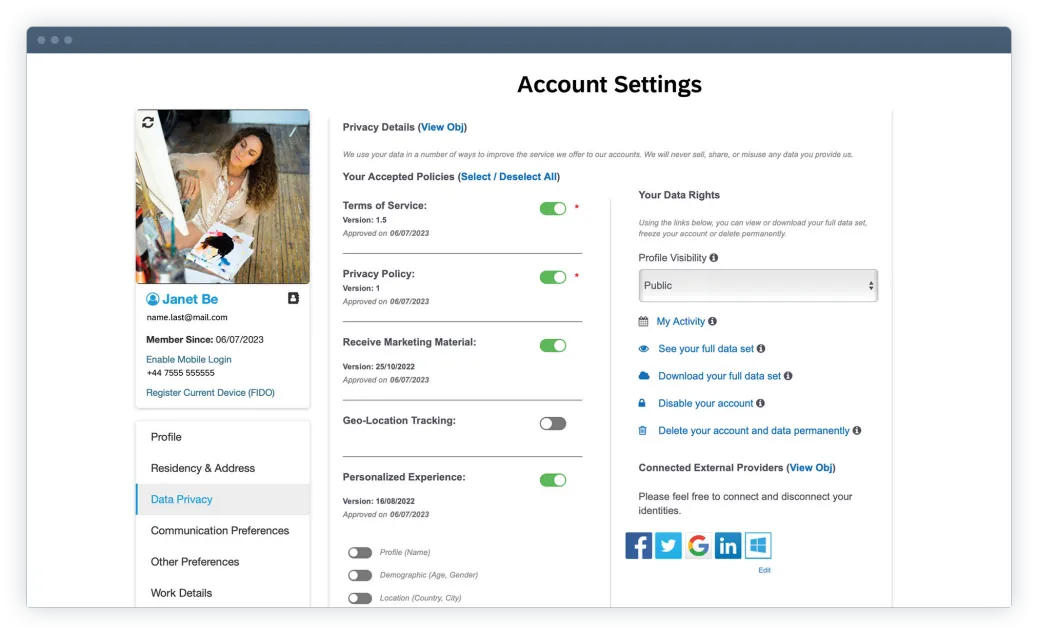Click the Facebook provider icon

pos(638,545)
